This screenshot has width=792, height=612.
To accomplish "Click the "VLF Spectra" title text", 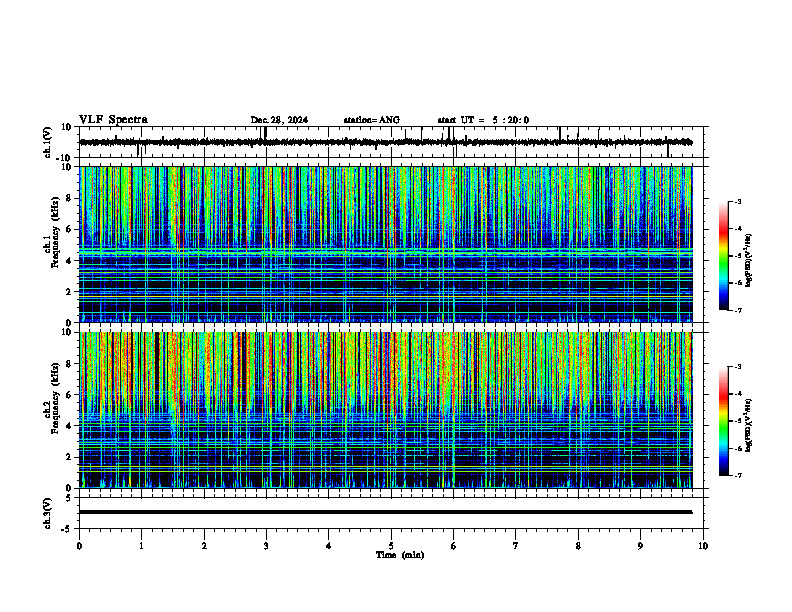I will (x=113, y=120).
